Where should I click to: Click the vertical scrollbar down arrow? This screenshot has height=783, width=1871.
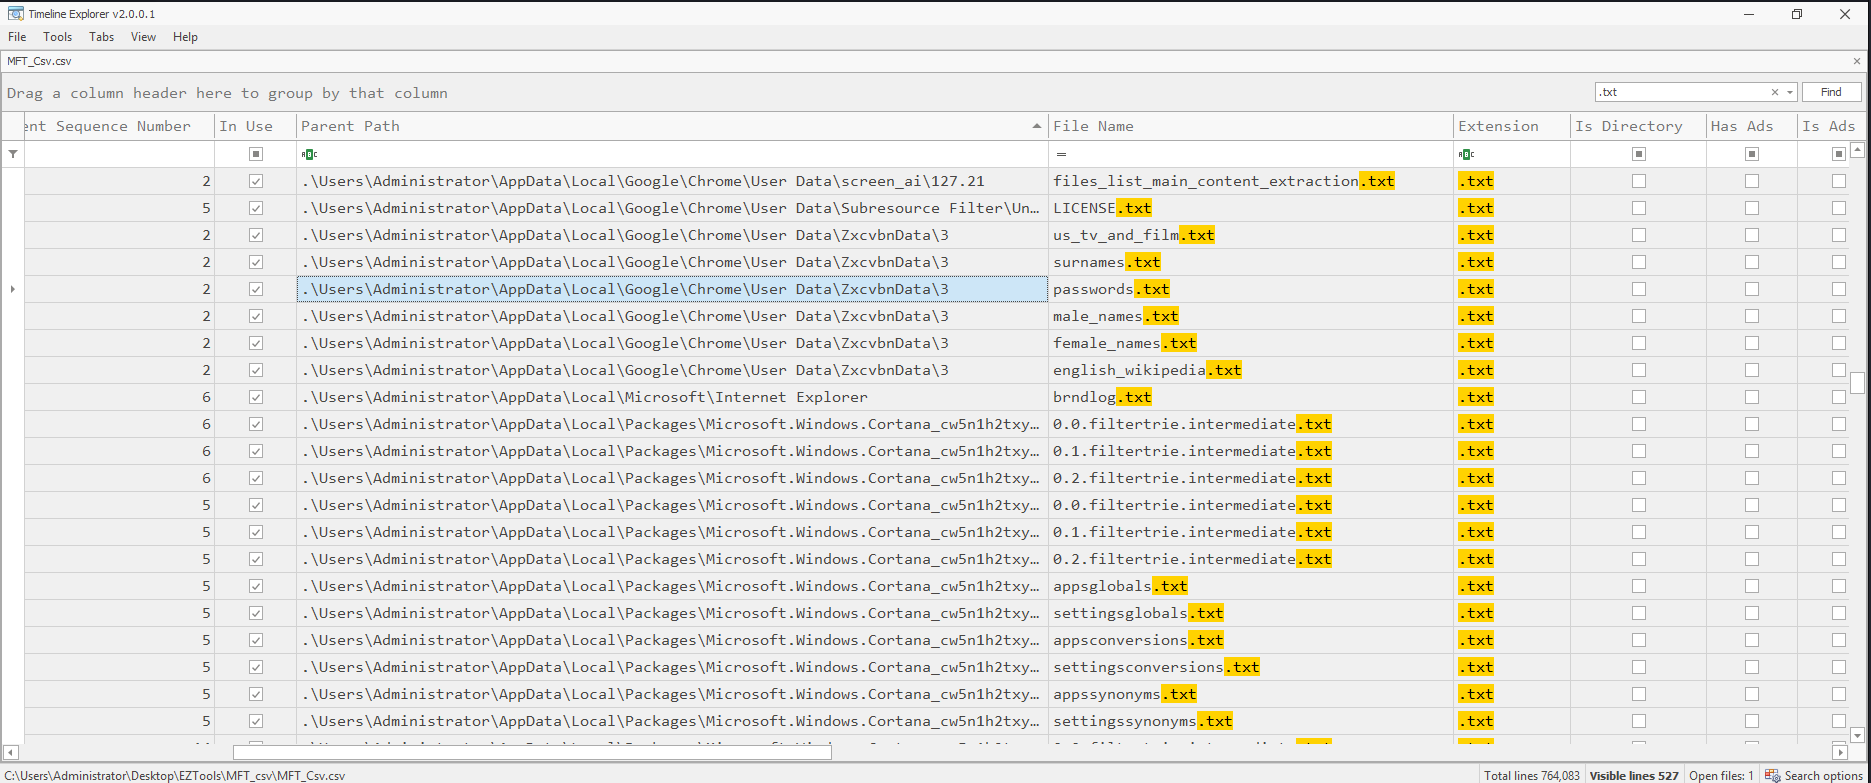point(1858,735)
